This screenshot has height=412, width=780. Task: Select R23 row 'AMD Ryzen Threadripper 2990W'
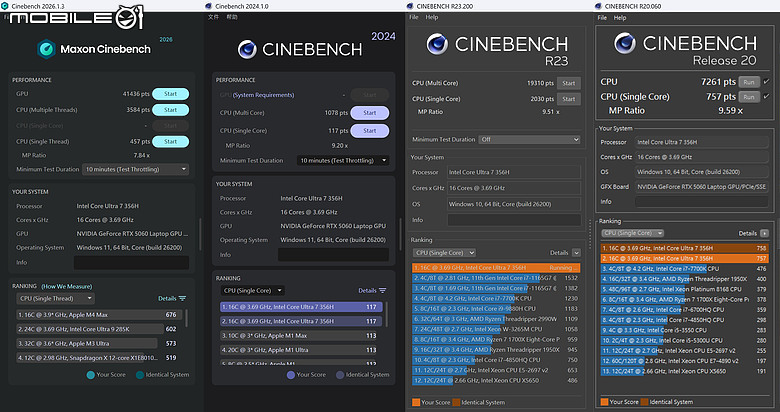tap(496, 319)
